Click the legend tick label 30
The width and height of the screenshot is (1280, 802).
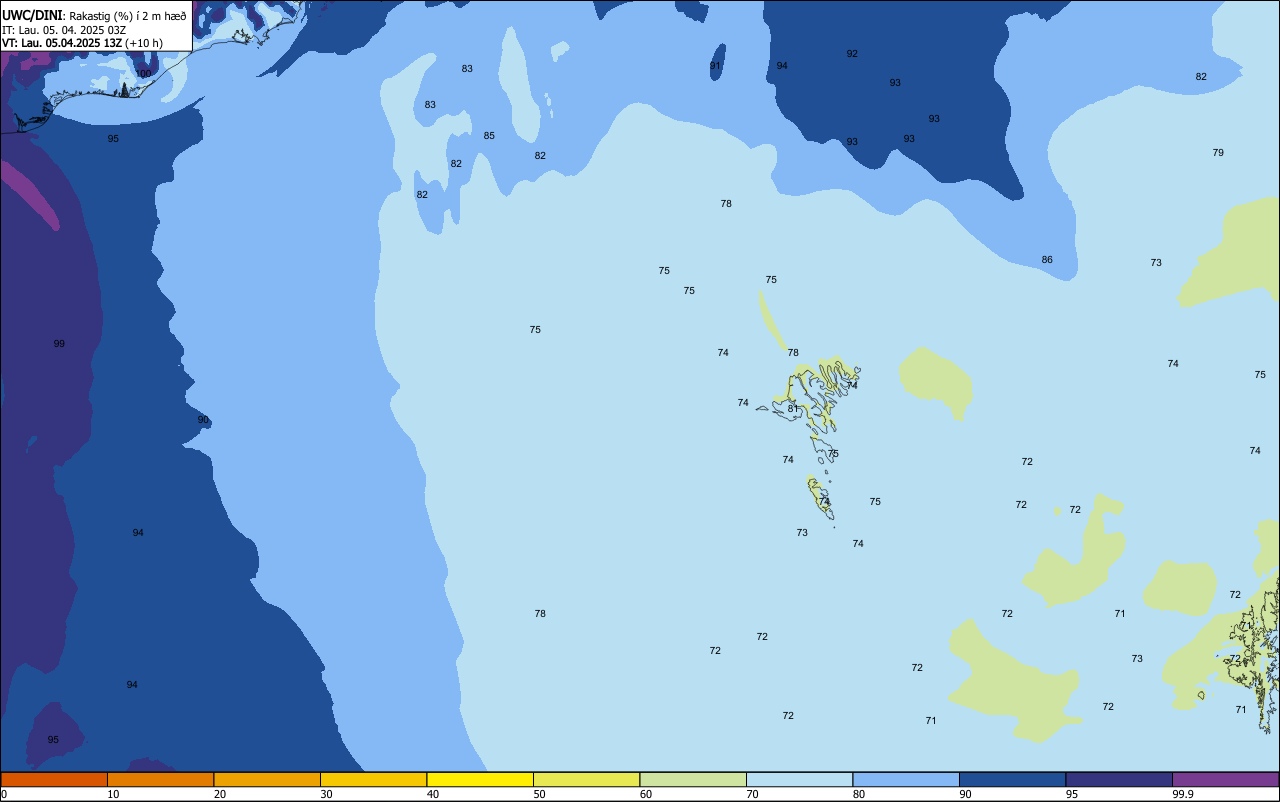tap(326, 794)
